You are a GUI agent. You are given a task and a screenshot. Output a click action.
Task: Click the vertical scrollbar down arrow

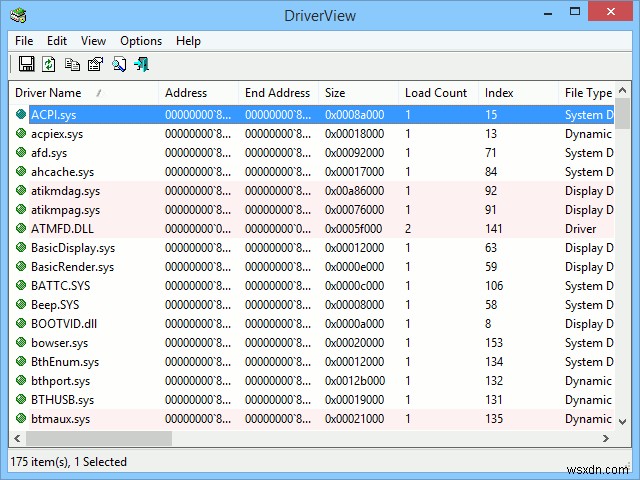click(622, 422)
